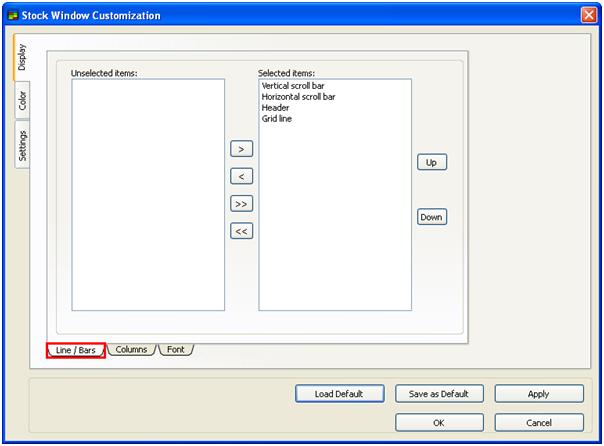Apply the changes with the Apply button

click(538, 394)
